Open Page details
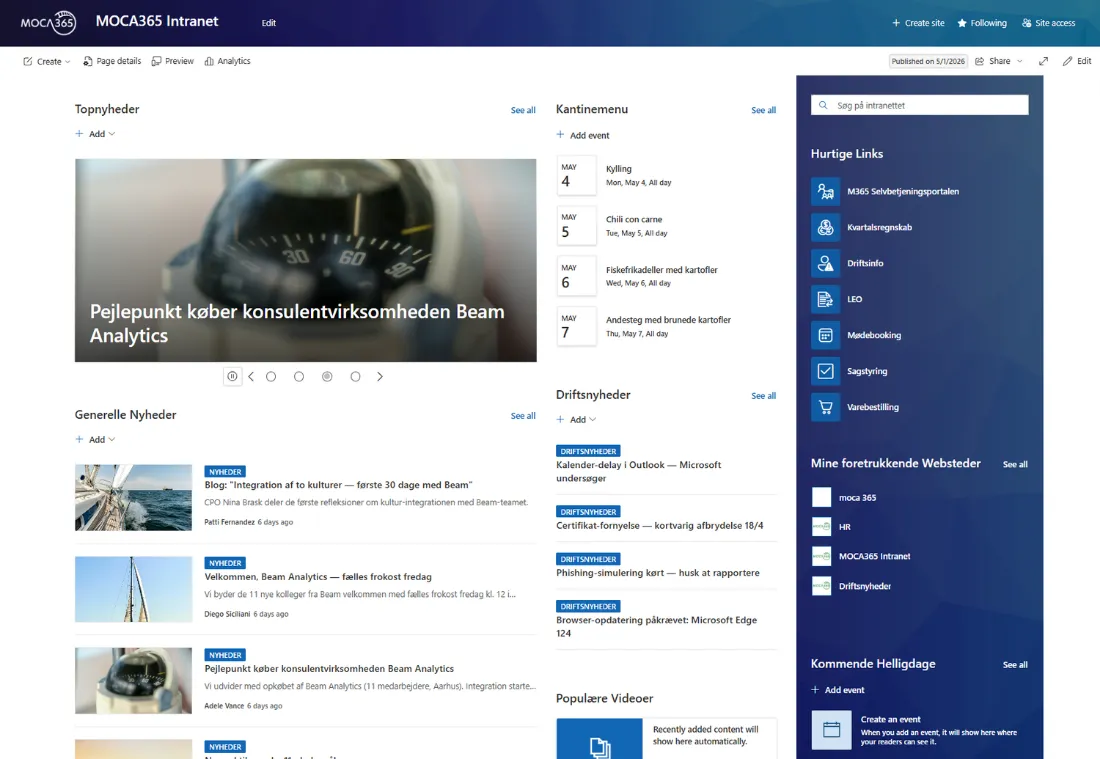1100x759 pixels. (x=112, y=61)
